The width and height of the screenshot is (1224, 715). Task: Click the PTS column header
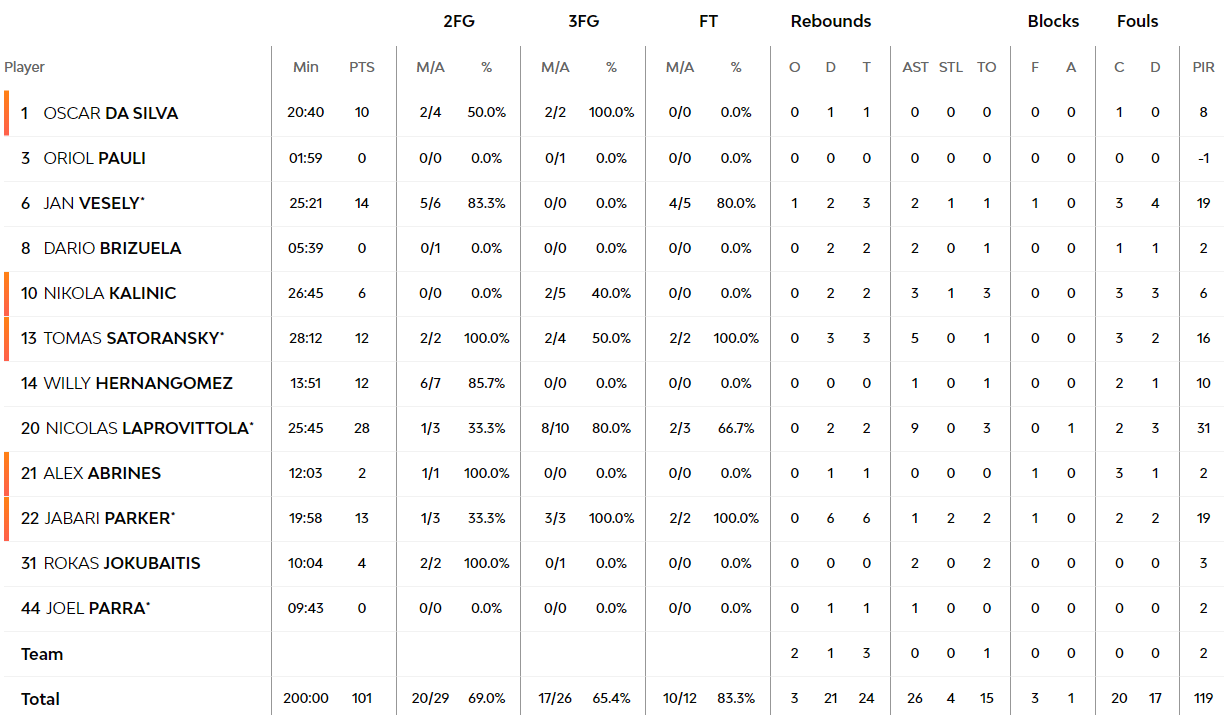(x=362, y=67)
